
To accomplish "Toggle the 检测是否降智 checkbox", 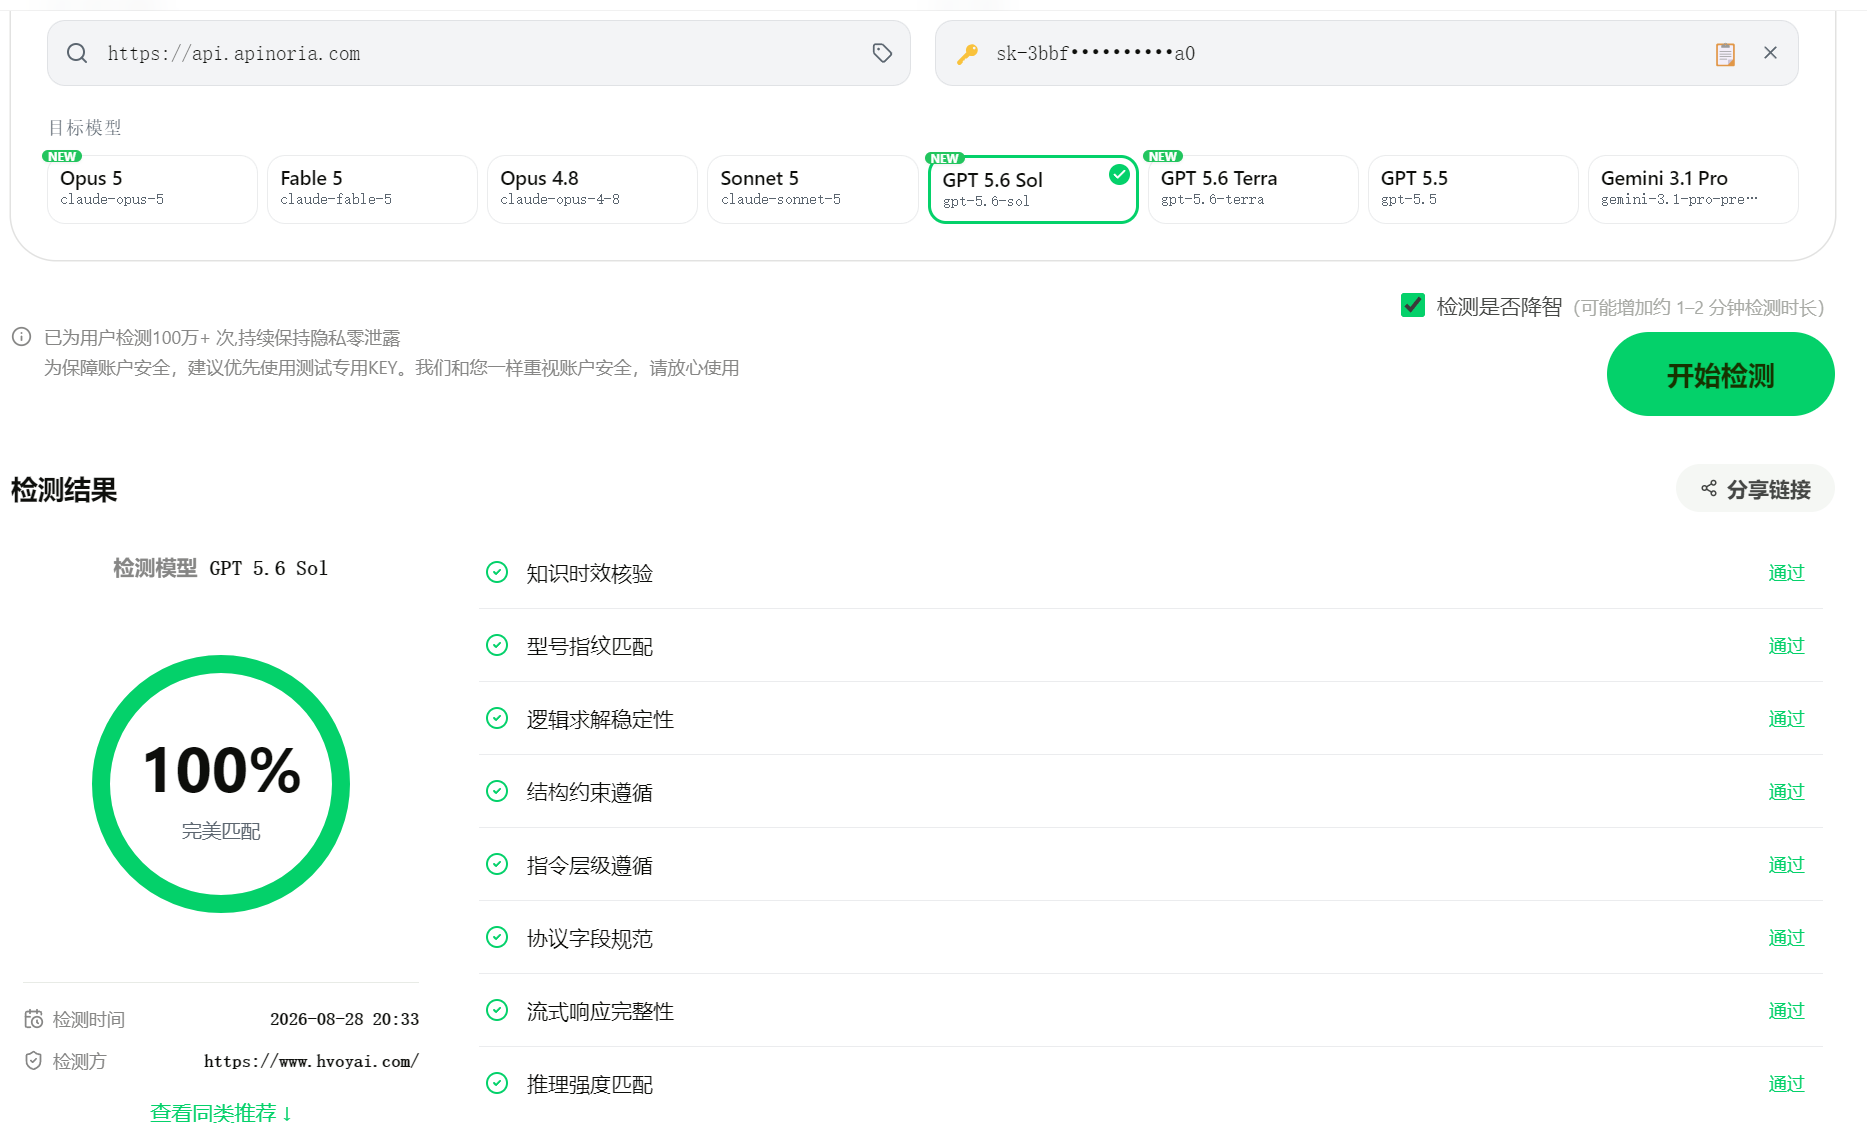I will [1413, 305].
